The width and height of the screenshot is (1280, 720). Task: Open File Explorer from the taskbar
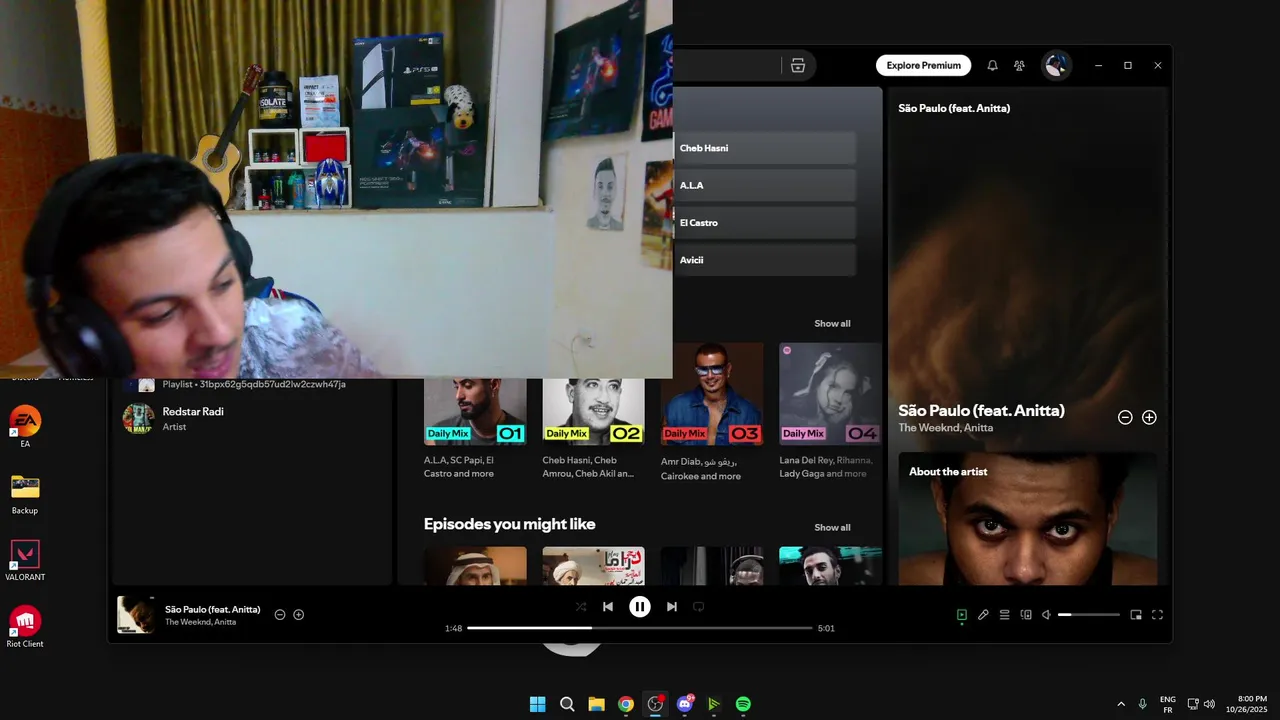596,704
